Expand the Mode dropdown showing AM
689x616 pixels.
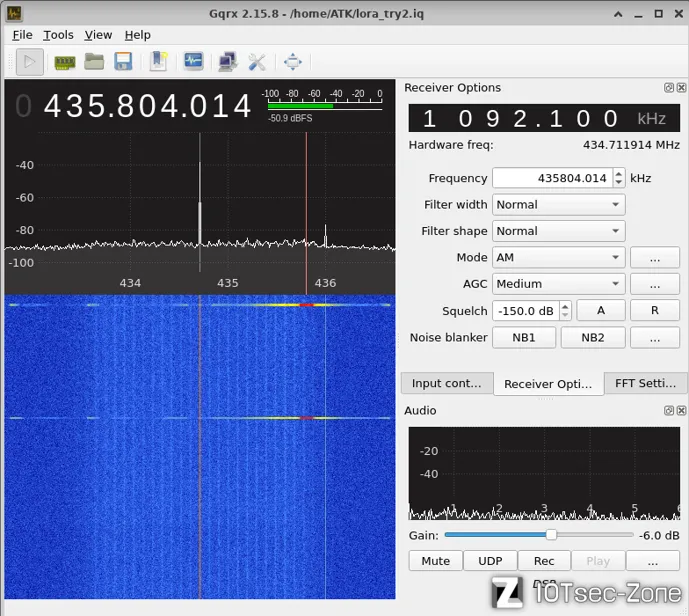[x=558, y=257]
